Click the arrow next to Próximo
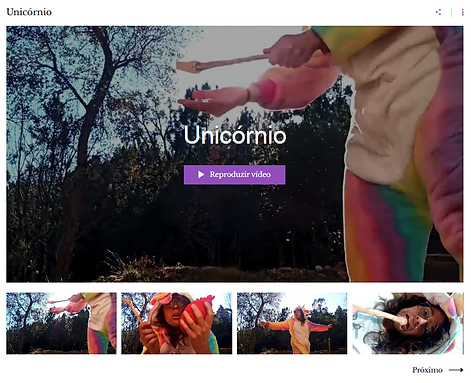This screenshot has width=471, height=383. tap(456, 370)
